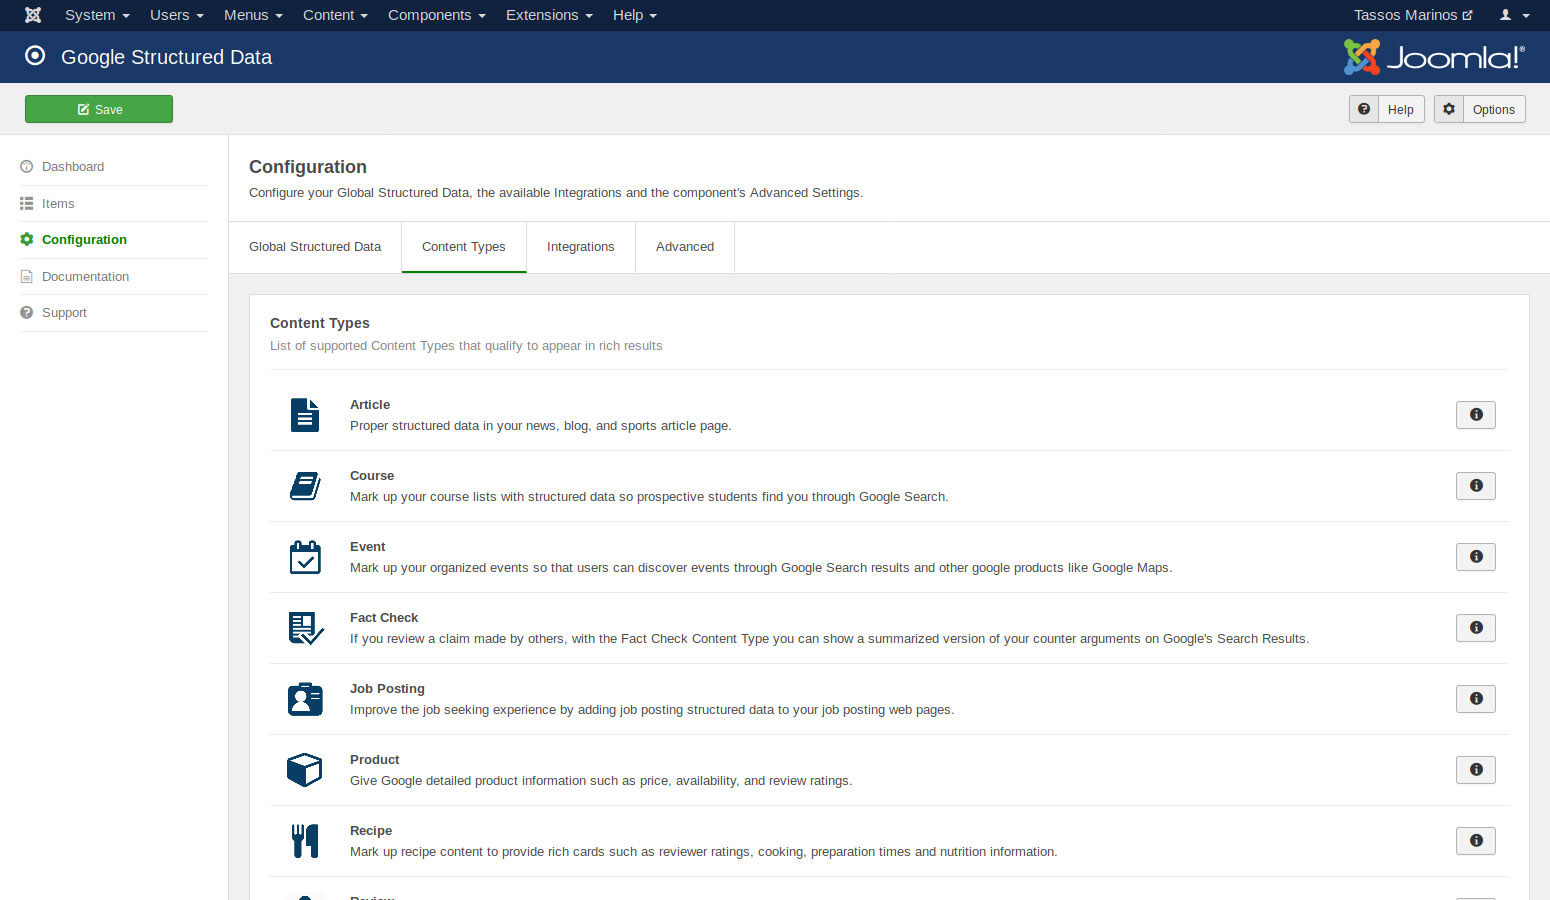Open the user account dropdown

click(1514, 15)
